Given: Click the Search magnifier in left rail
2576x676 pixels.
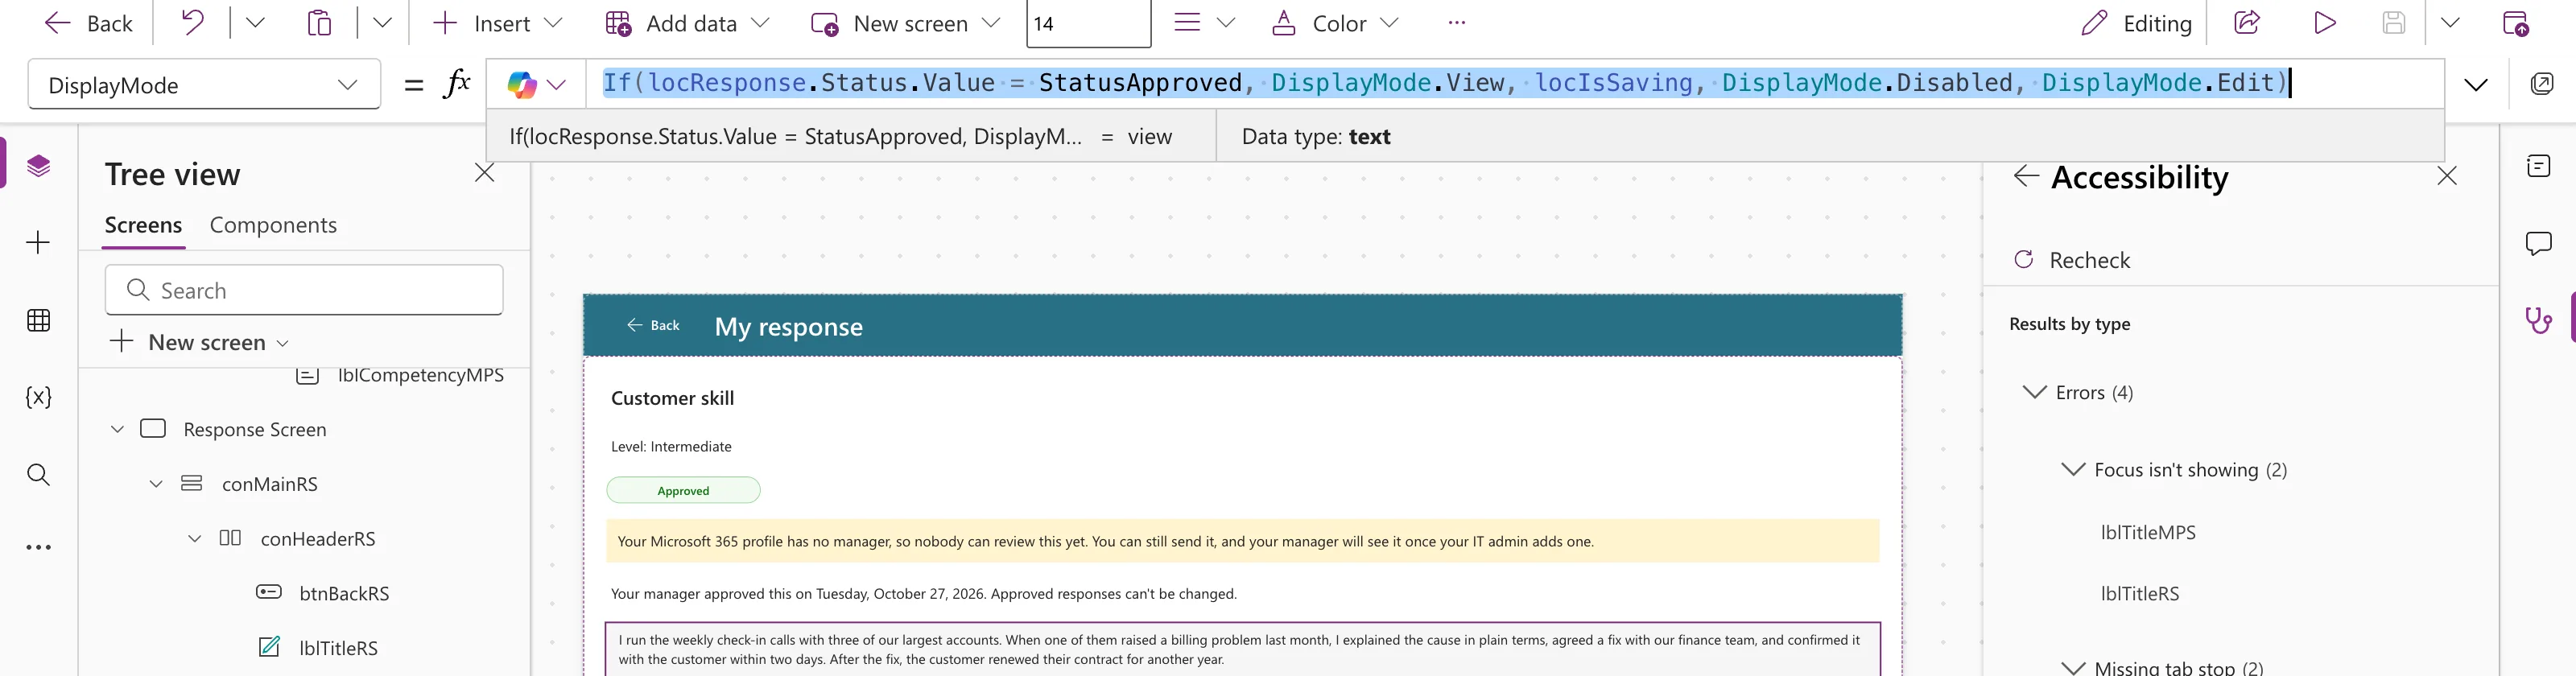Looking at the screenshot, I should (x=38, y=474).
